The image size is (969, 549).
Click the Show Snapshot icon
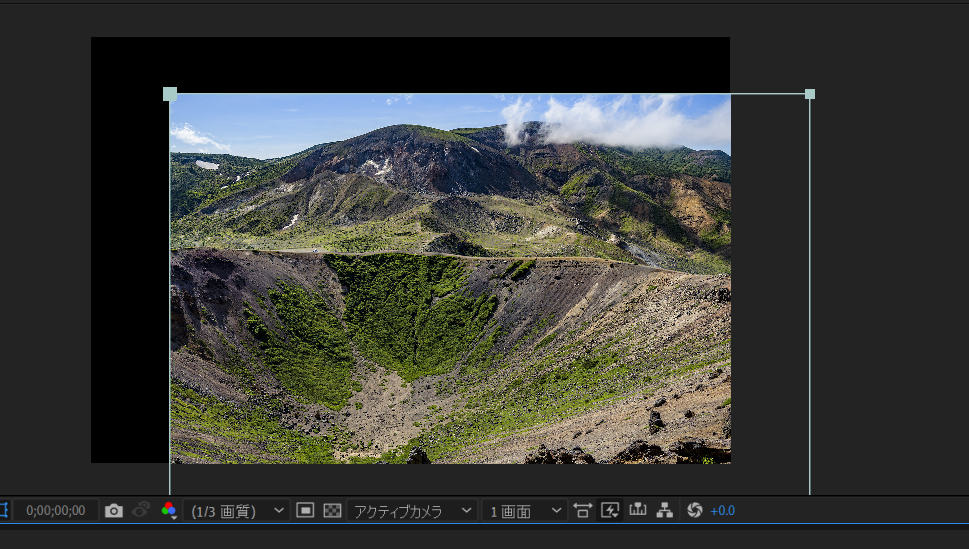pos(141,510)
